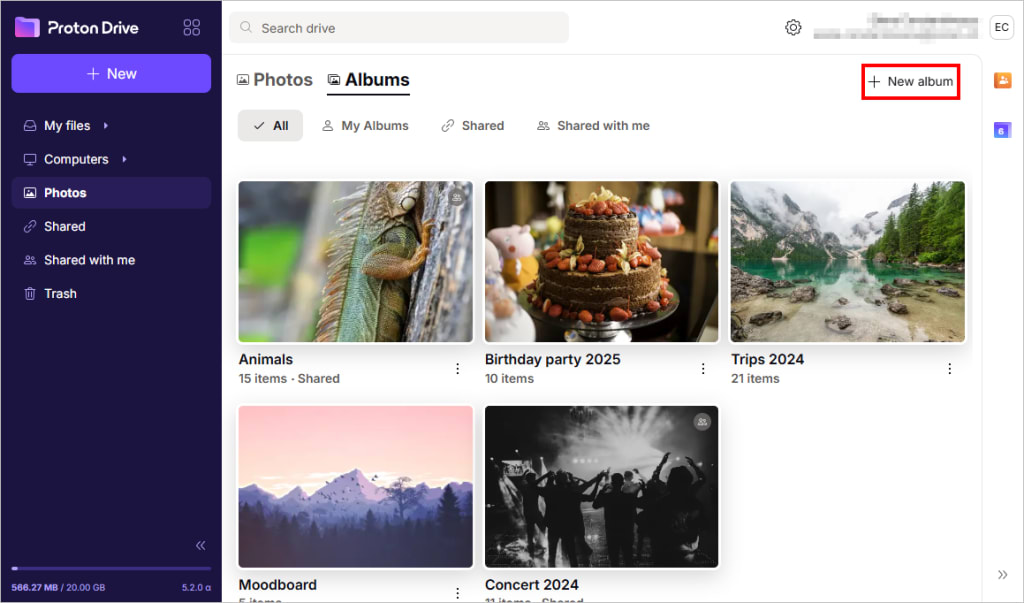
Task: Open options menu for Moodboard album
Action: [x=457, y=593]
